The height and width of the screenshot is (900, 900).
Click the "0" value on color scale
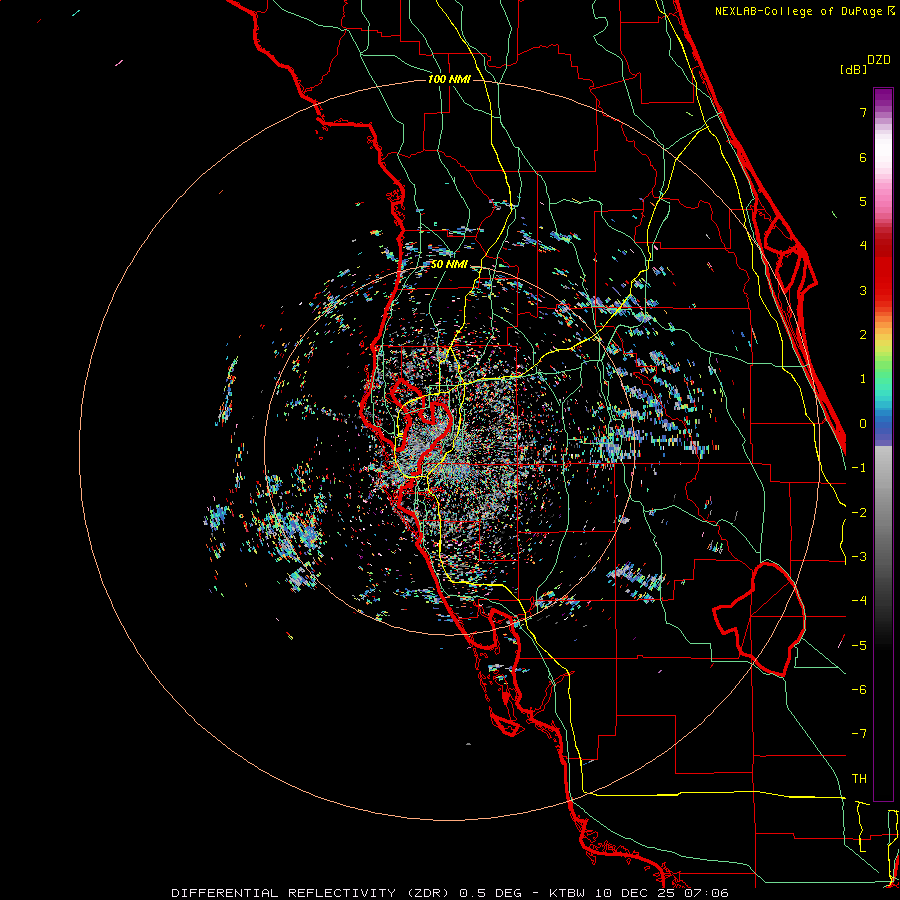click(x=863, y=424)
